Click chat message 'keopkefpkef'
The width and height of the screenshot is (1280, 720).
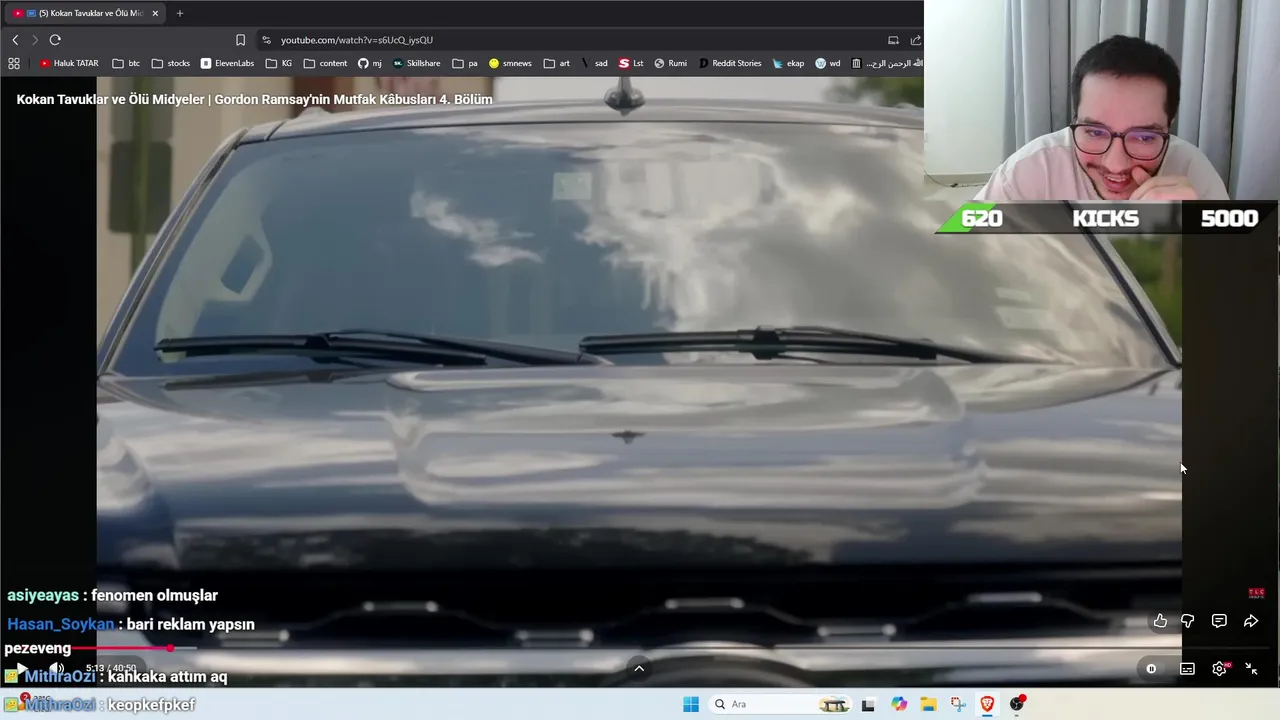tap(151, 705)
